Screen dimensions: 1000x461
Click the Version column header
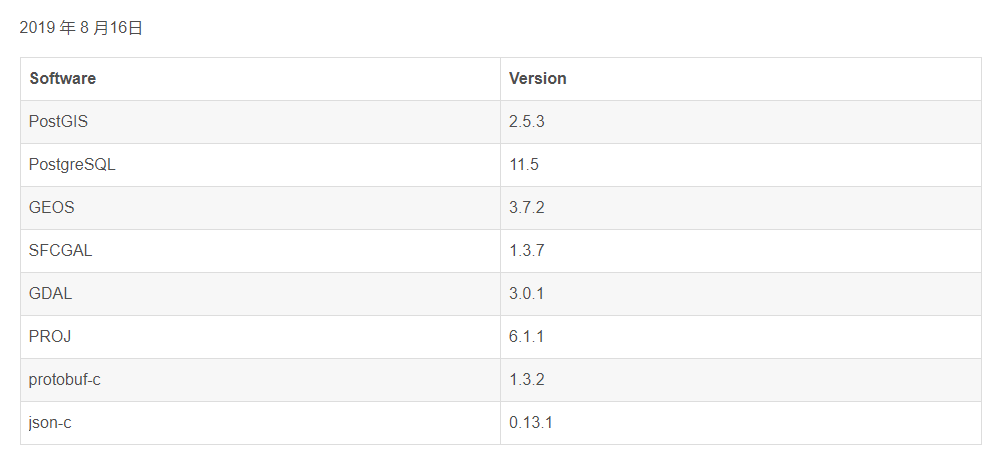537,78
